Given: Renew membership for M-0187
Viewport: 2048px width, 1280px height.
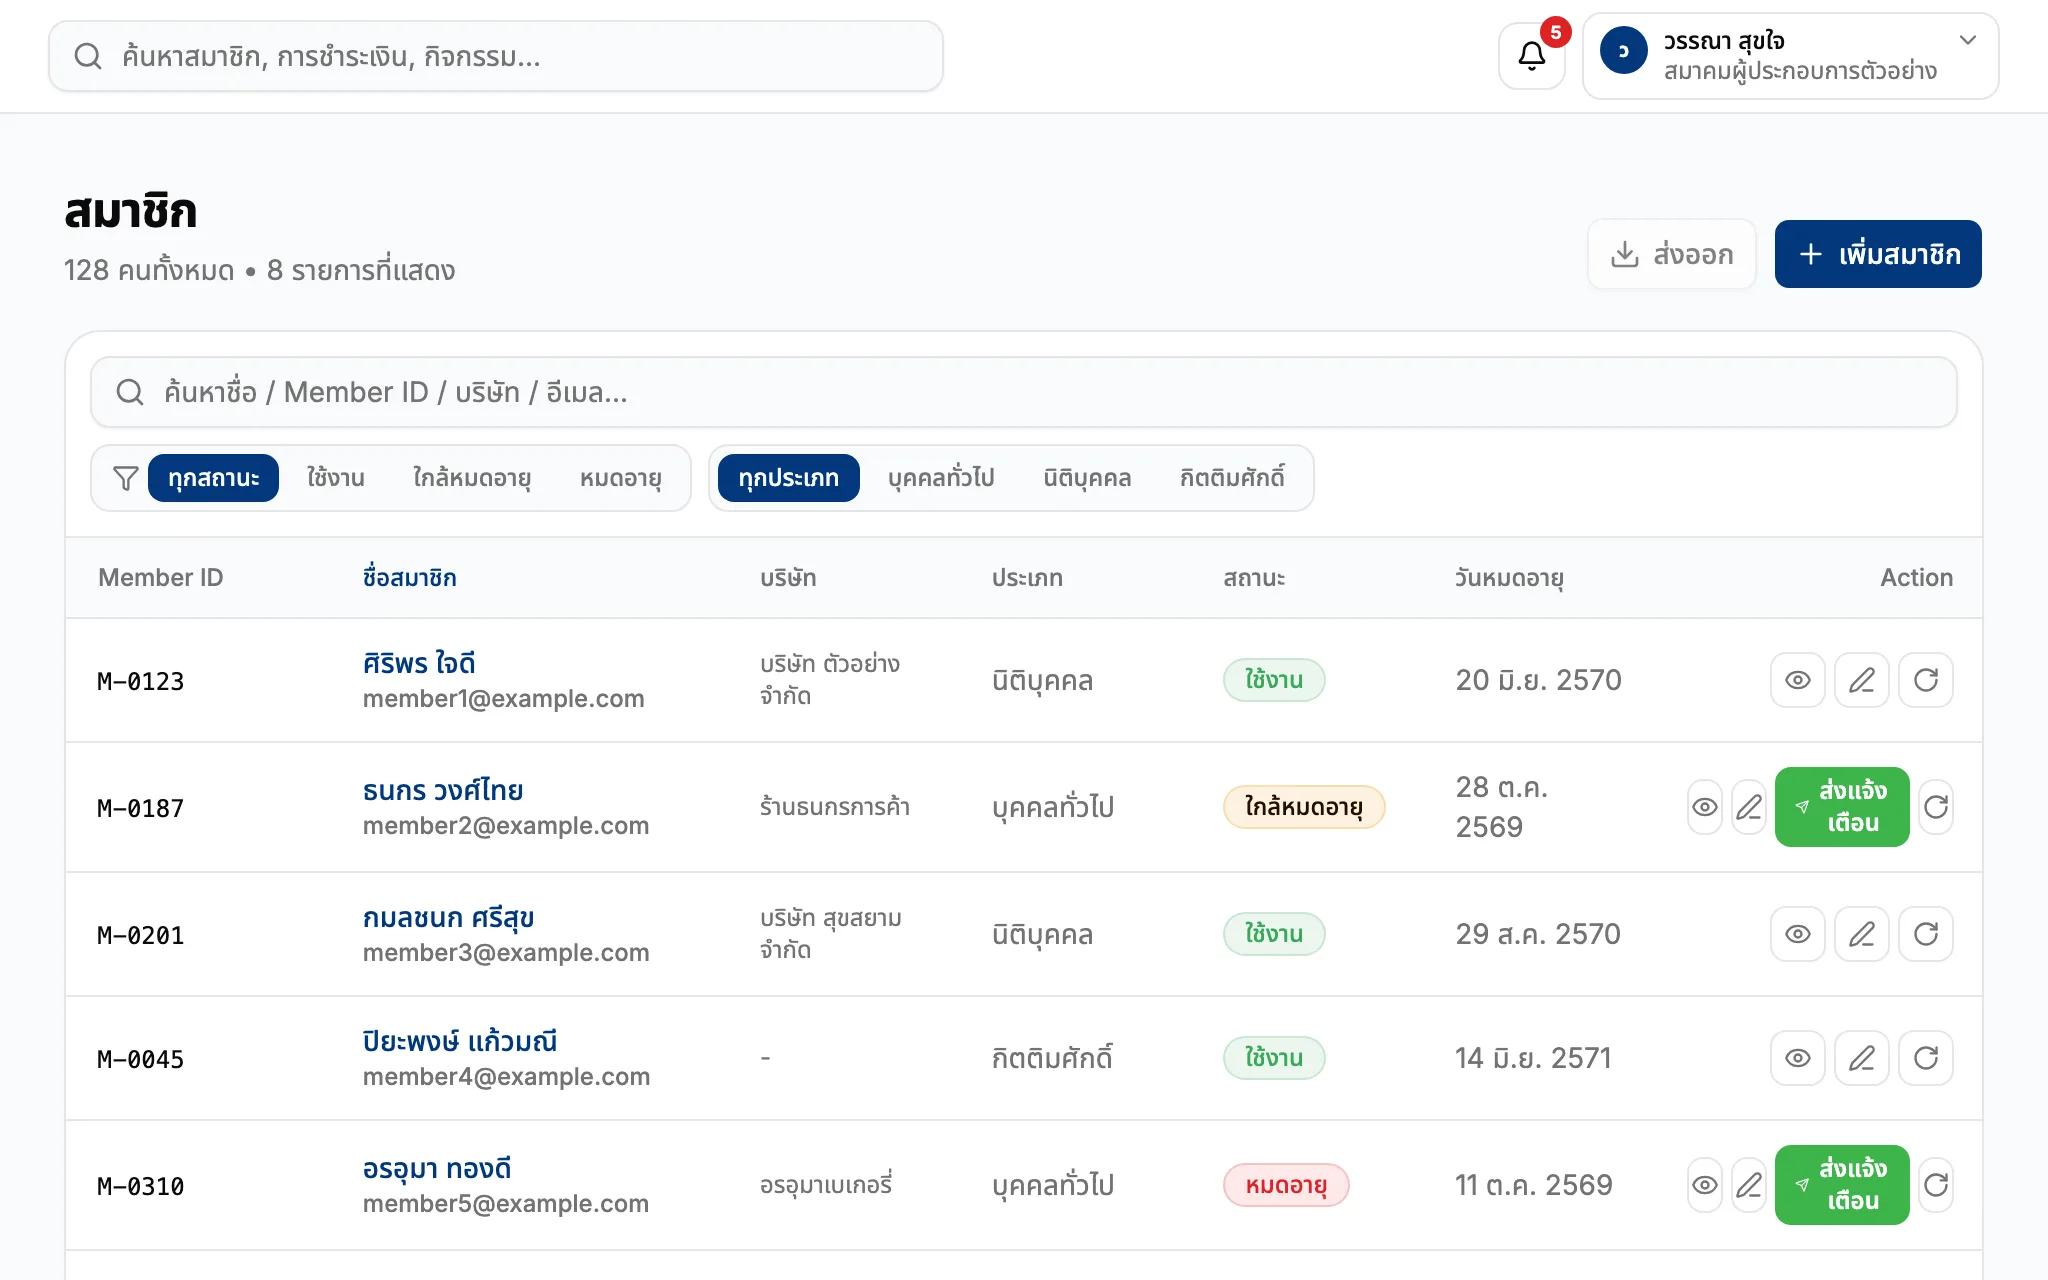Looking at the screenshot, I should tap(1936, 807).
